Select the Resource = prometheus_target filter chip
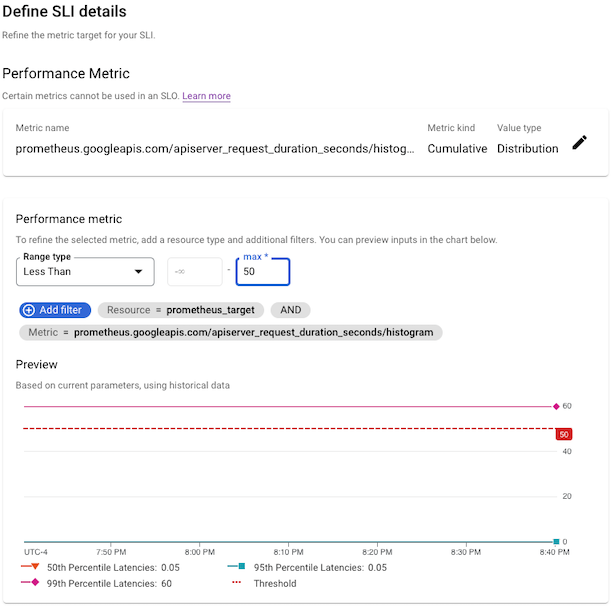The width and height of the screenshot is (614, 606). [180, 310]
